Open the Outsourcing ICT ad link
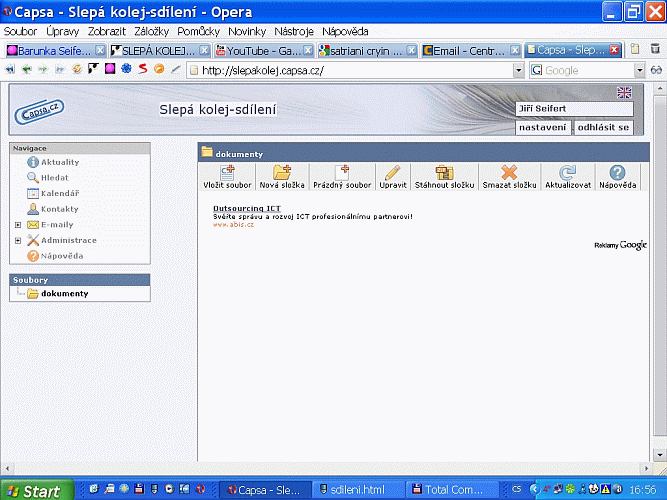 coord(246,208)
